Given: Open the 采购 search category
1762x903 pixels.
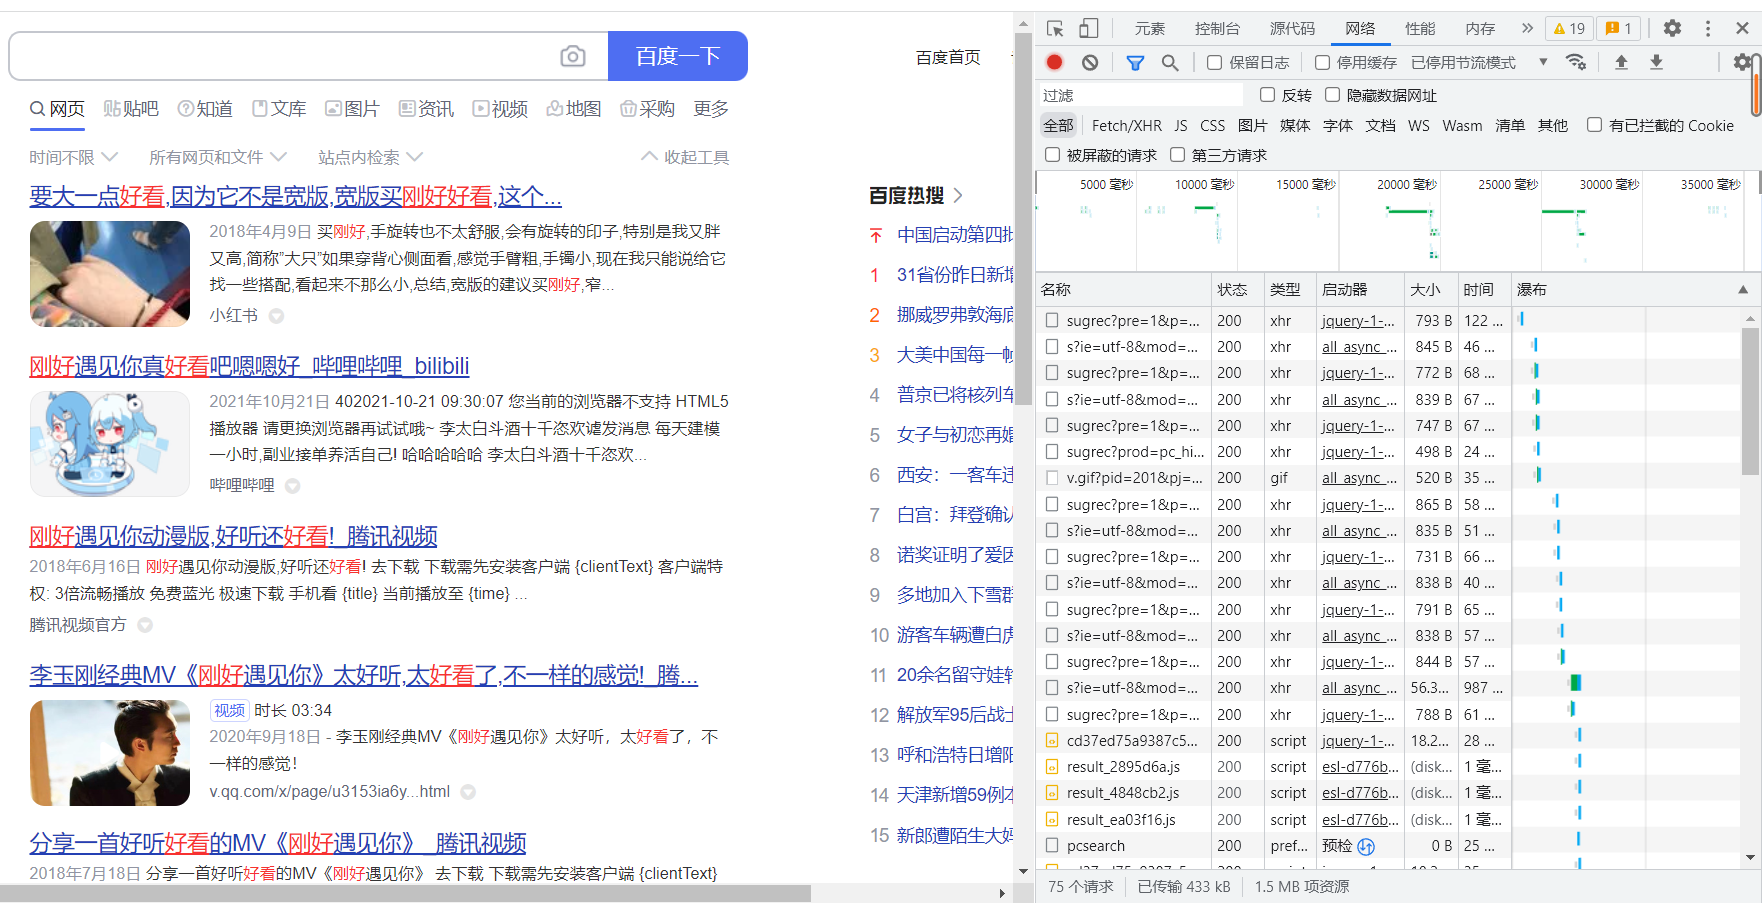Looking at the screenshot, I should pos(647,108).
